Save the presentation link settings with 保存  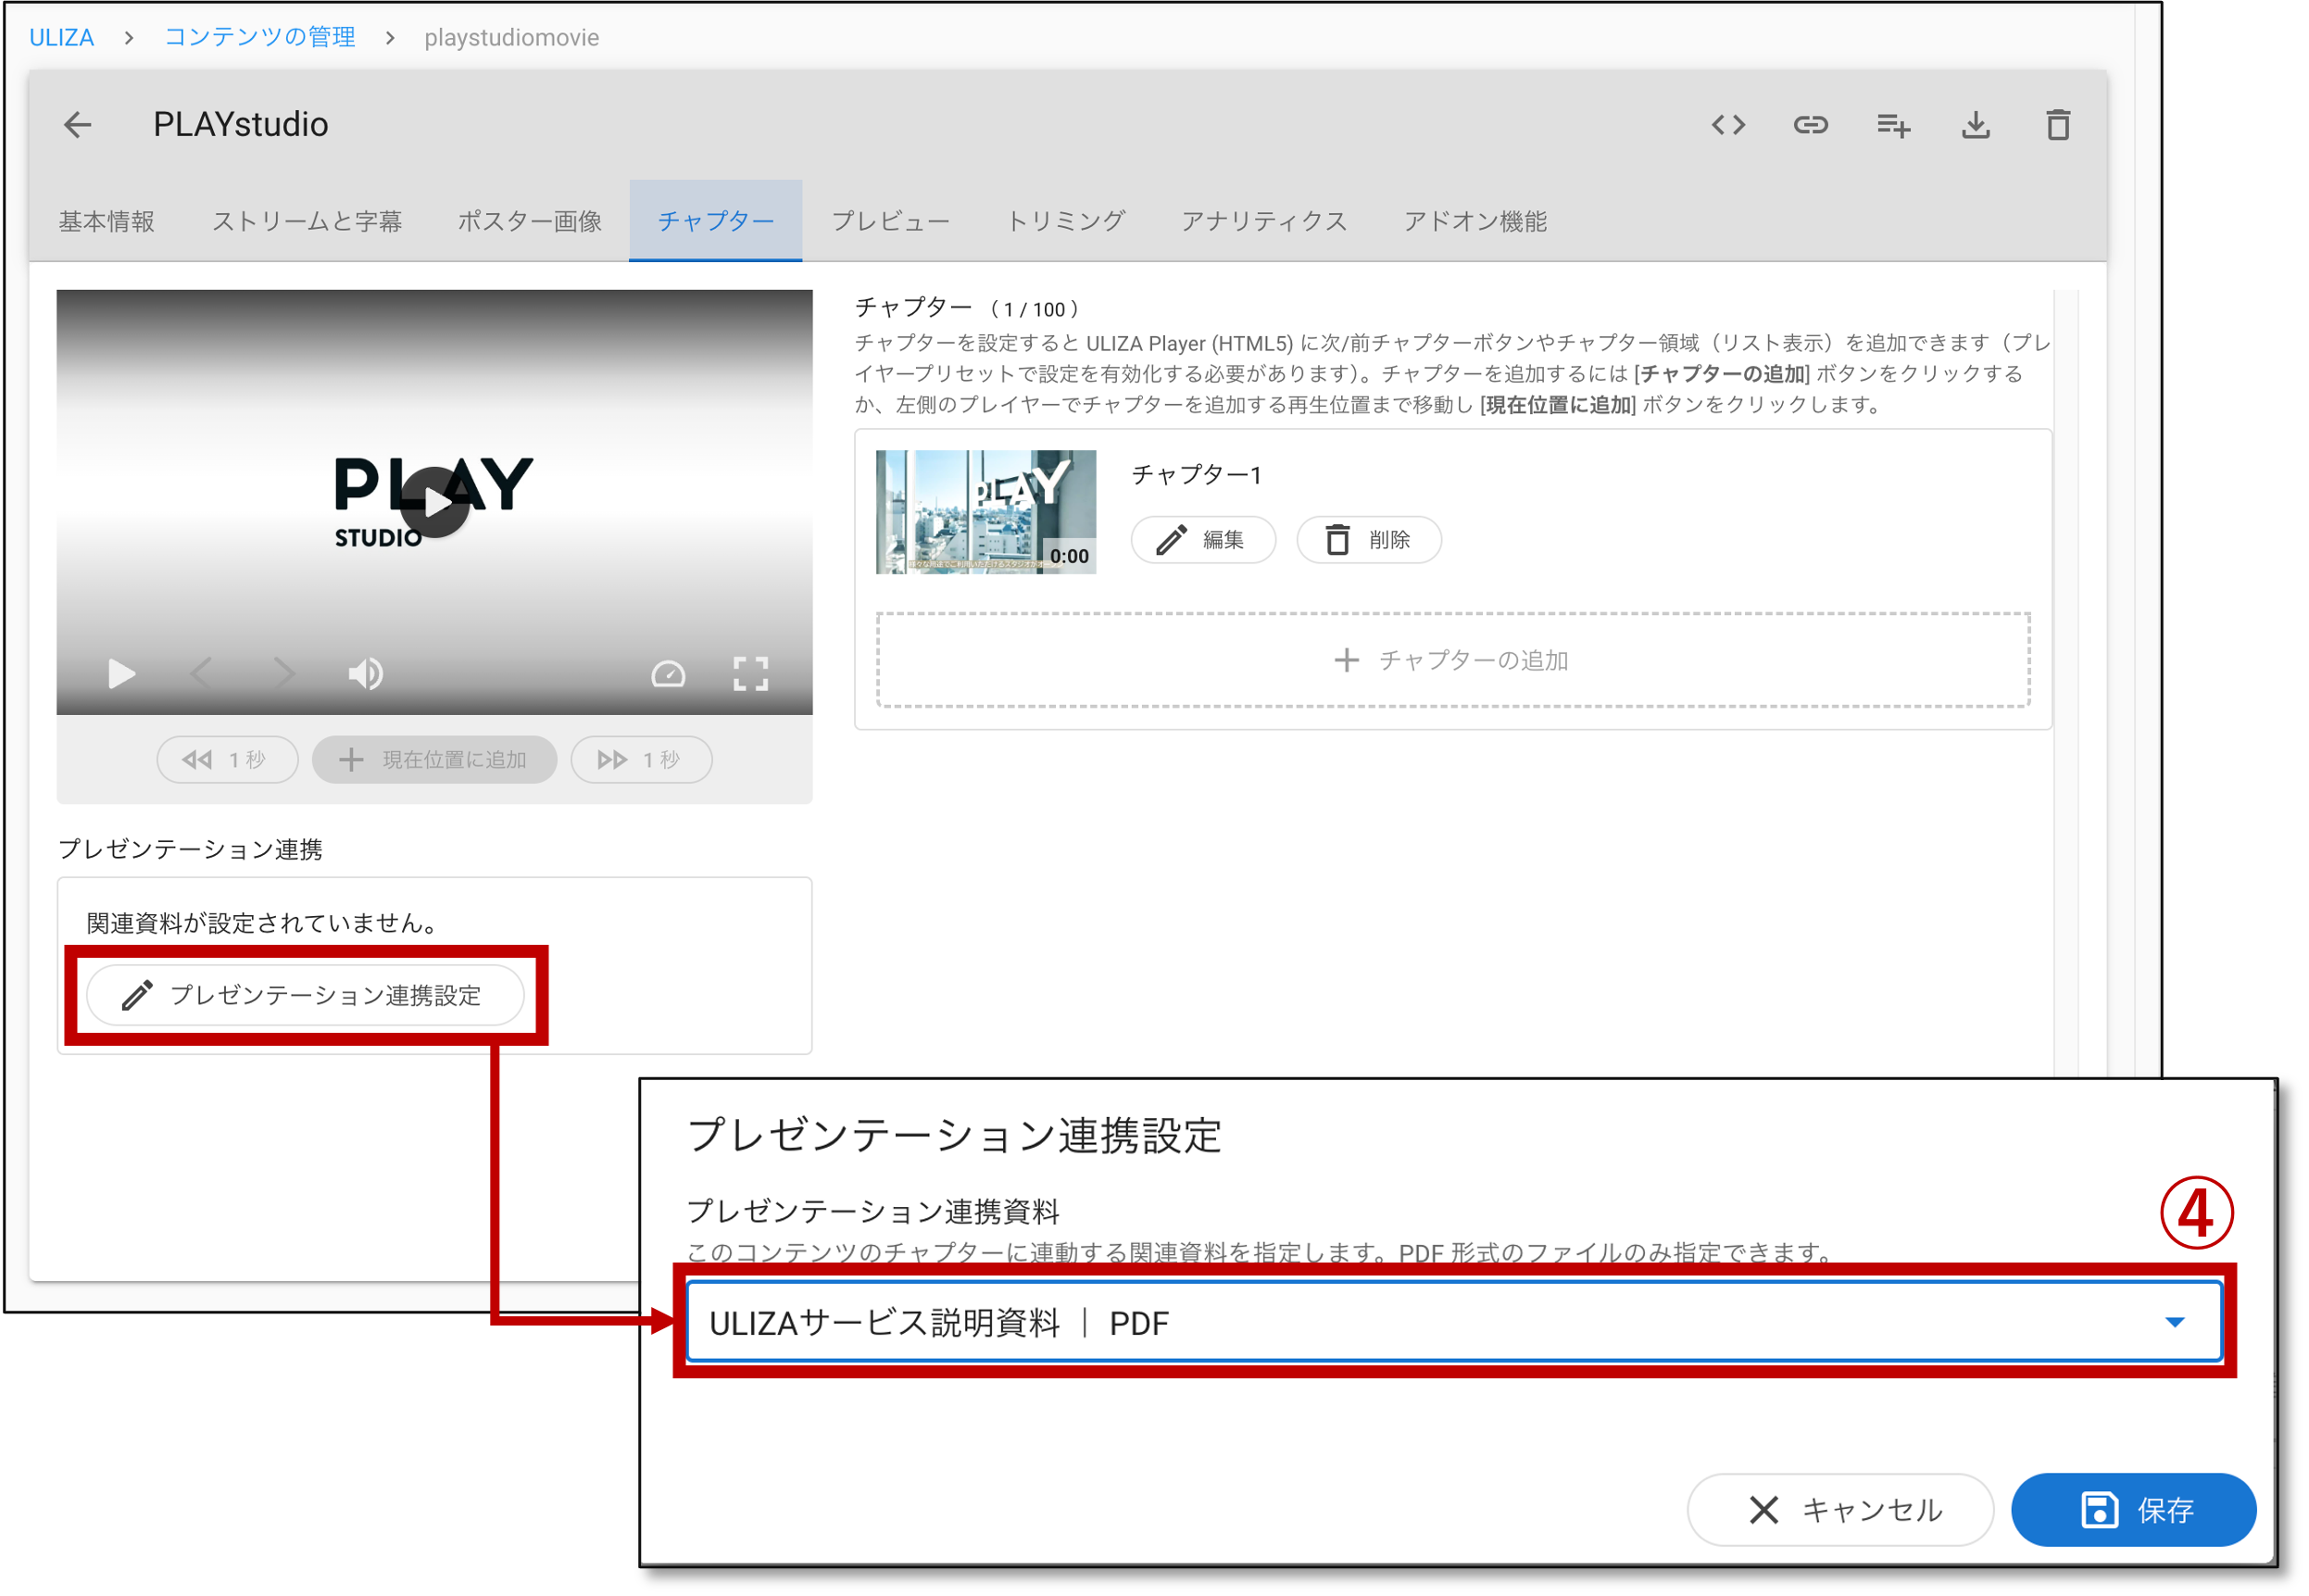click(x=2134, y=1510)
